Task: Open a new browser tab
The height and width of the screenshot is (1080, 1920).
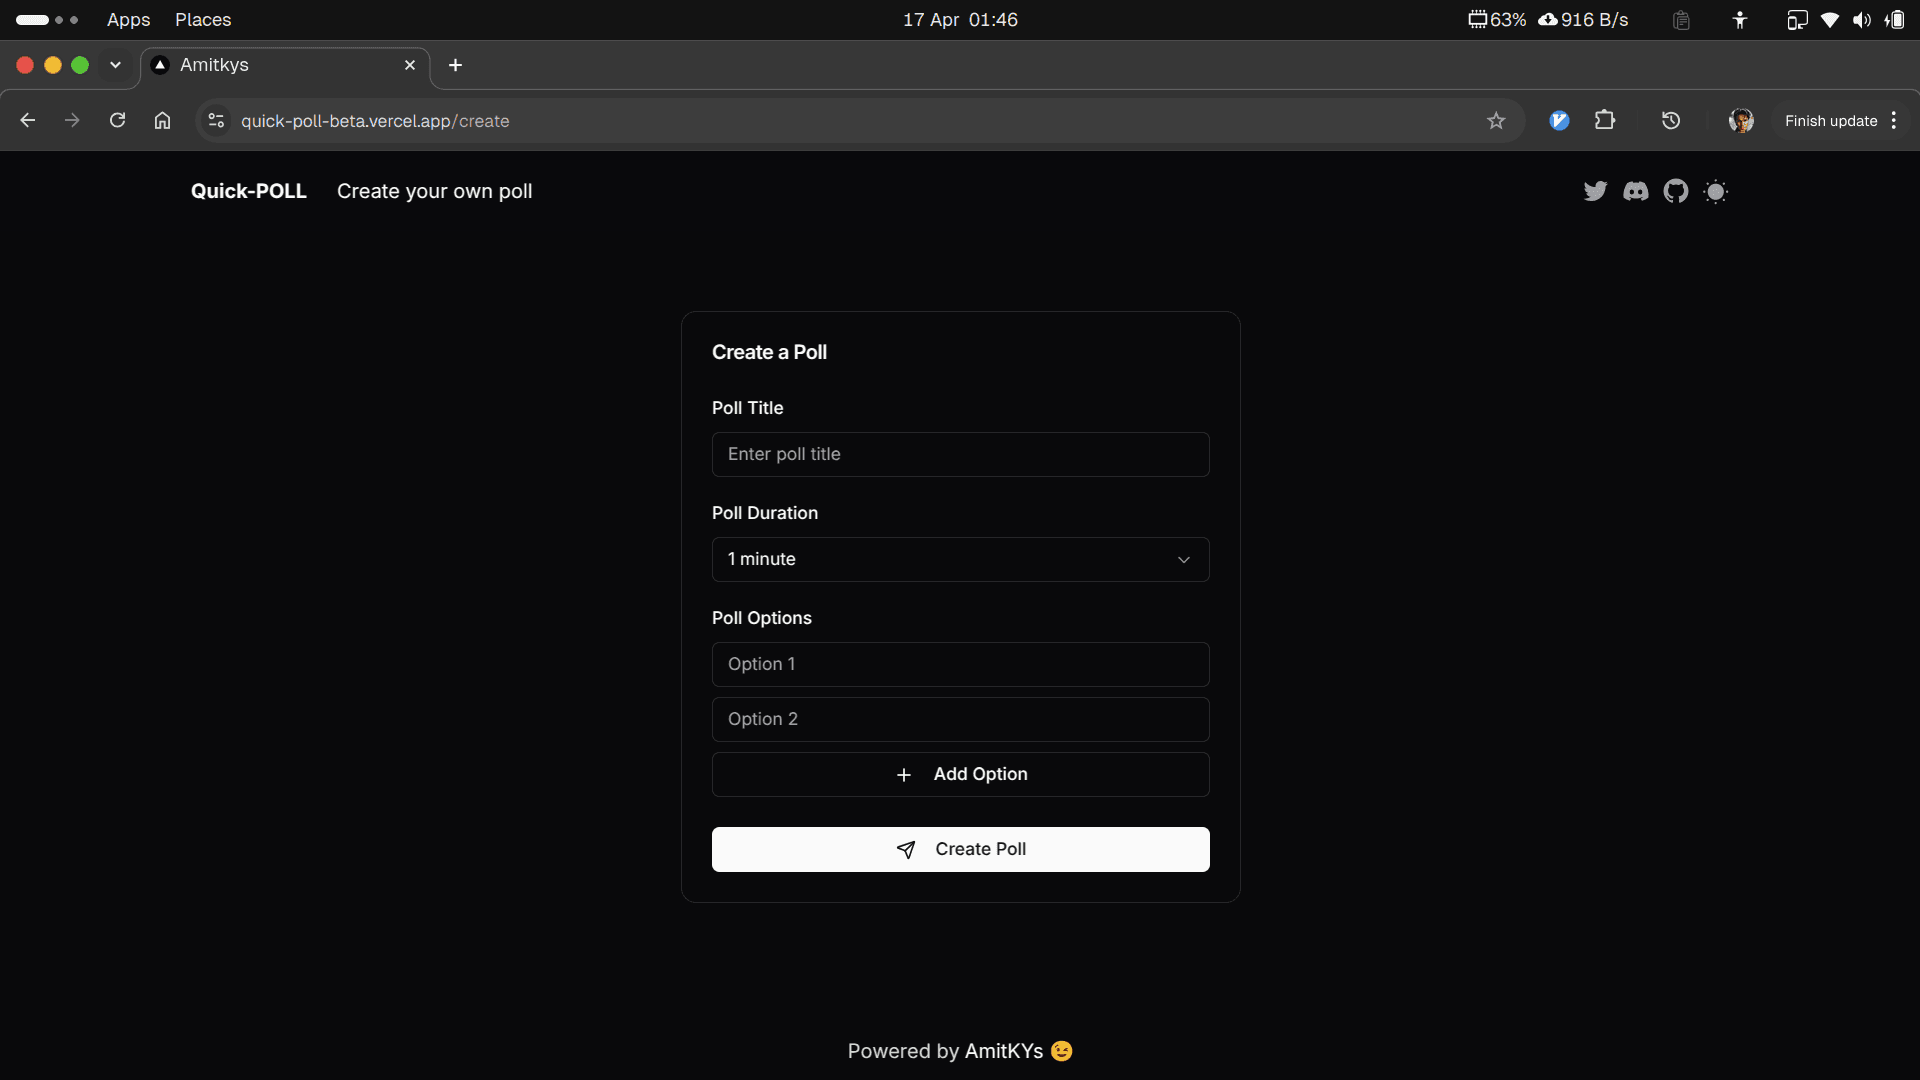Action: coord(455,65)
